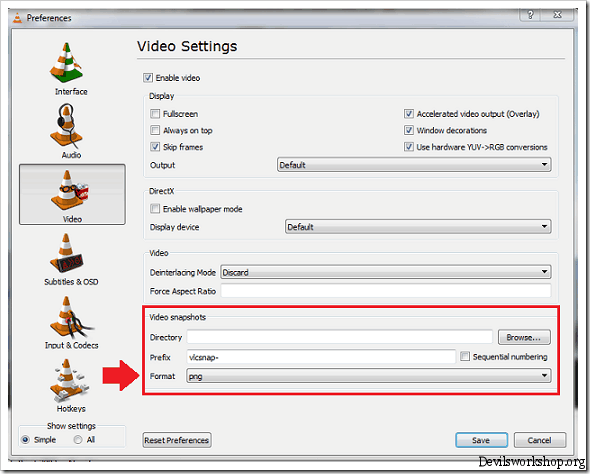Toggle Accelerated video output (Overlay) checkbox
The image size is (590, 474).
409,114
